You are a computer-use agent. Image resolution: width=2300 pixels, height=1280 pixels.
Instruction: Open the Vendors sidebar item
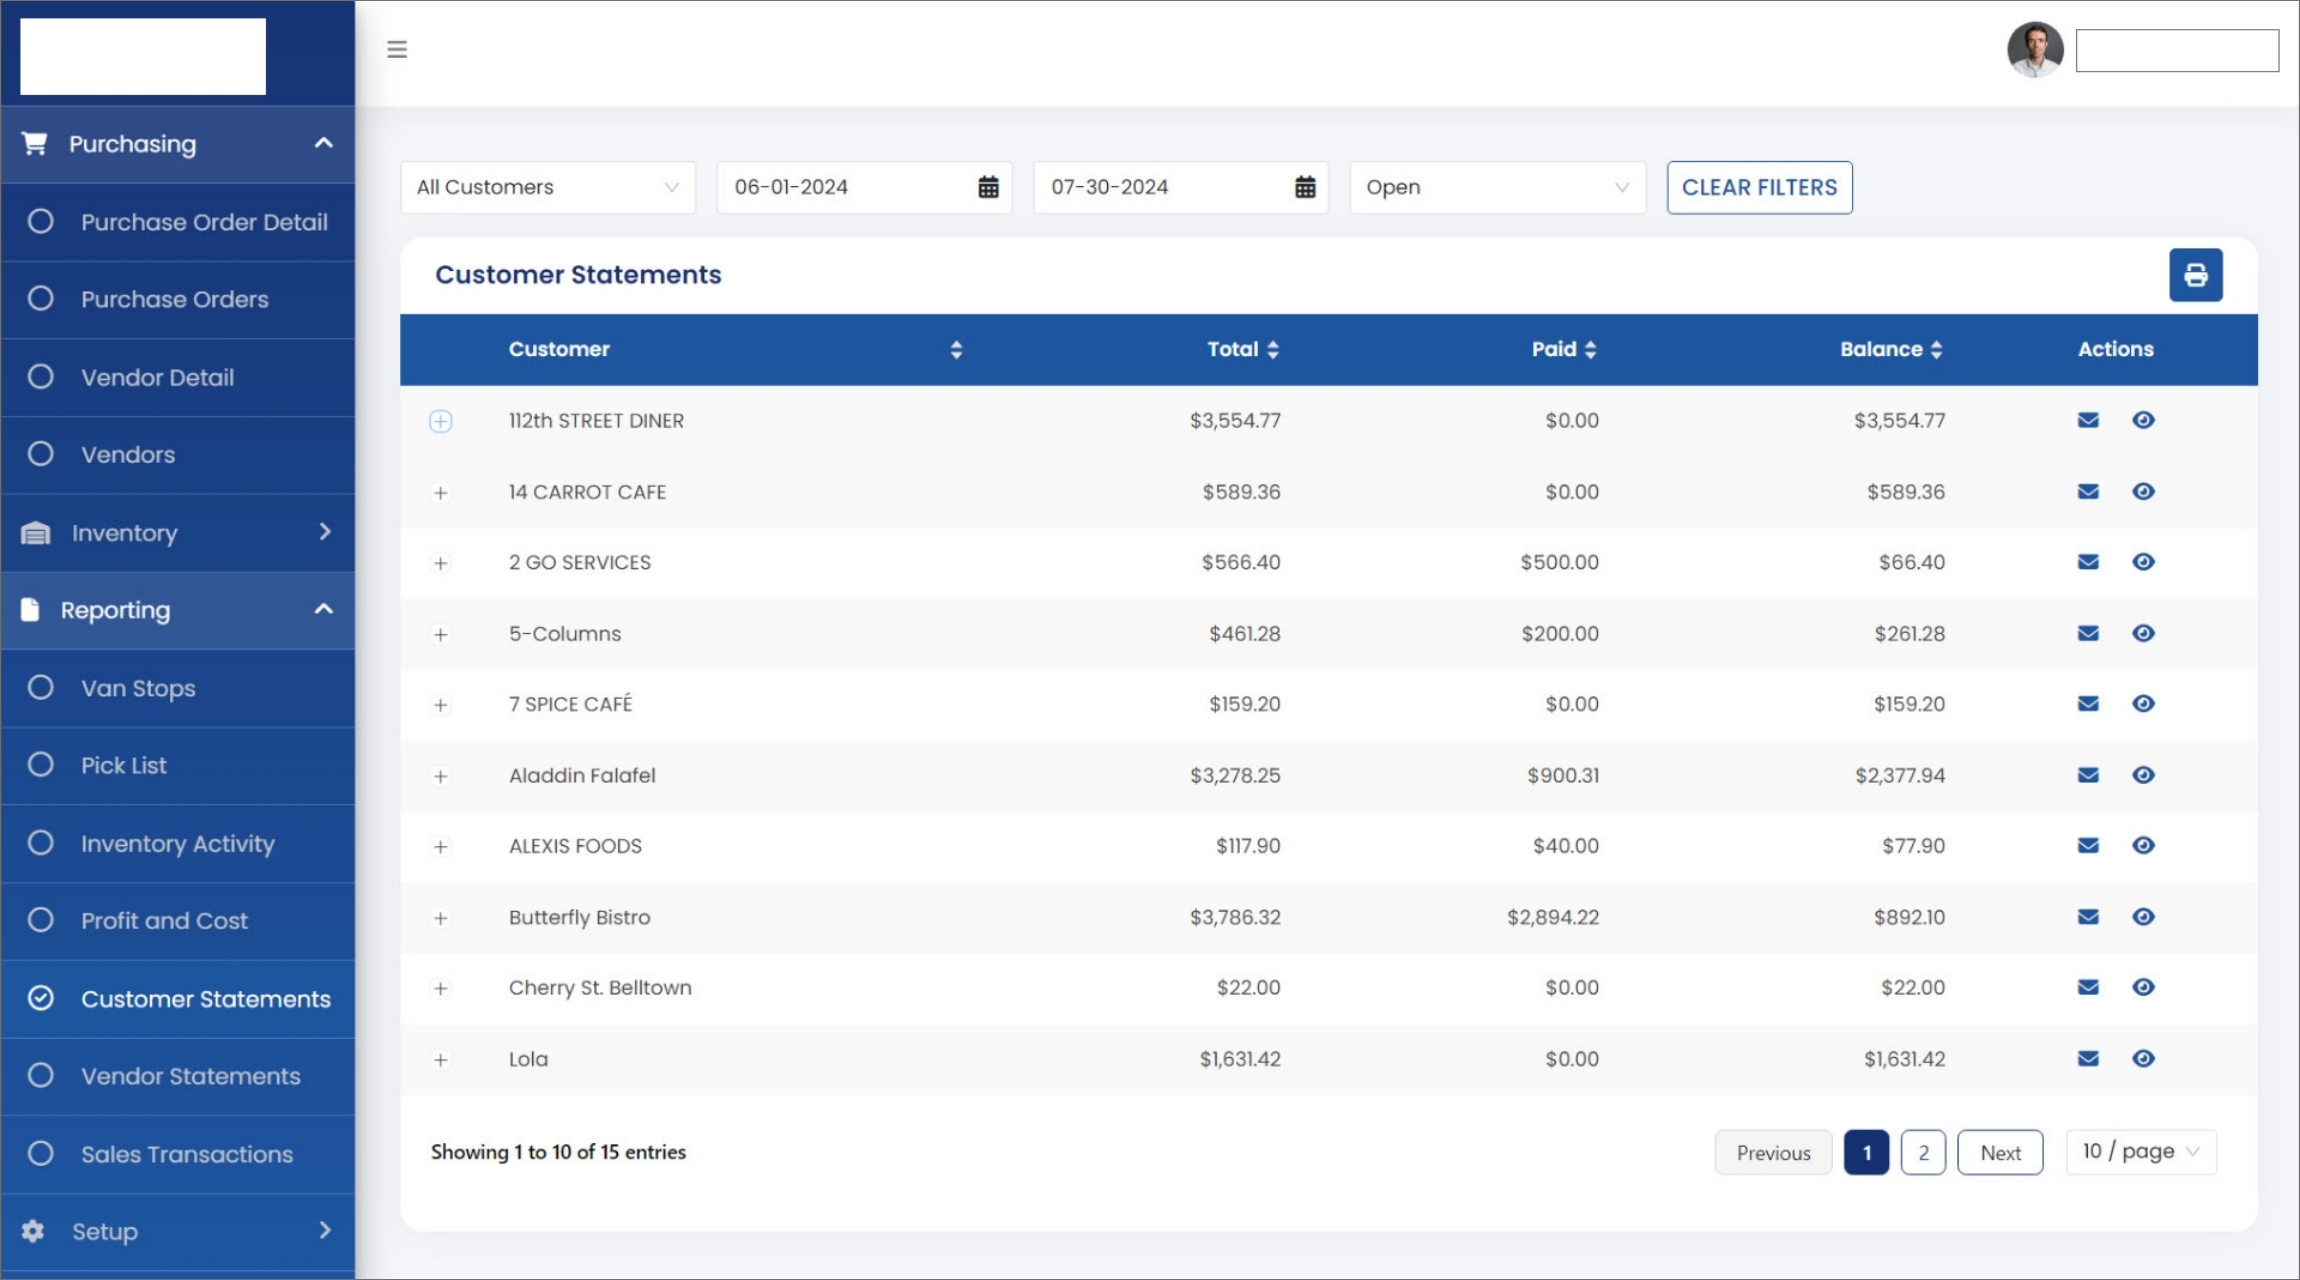(177, 455)
